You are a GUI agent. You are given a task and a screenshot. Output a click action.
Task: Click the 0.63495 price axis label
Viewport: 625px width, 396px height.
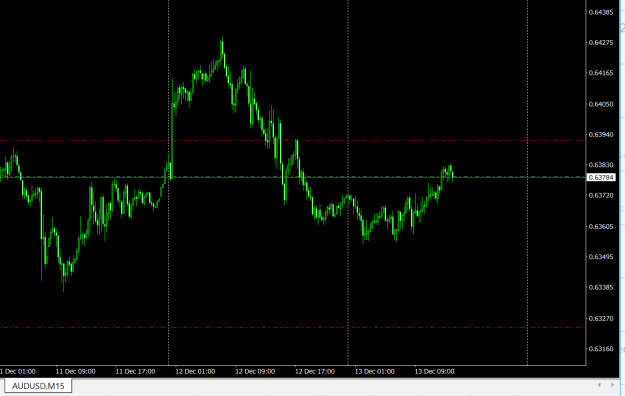point(601,257)
